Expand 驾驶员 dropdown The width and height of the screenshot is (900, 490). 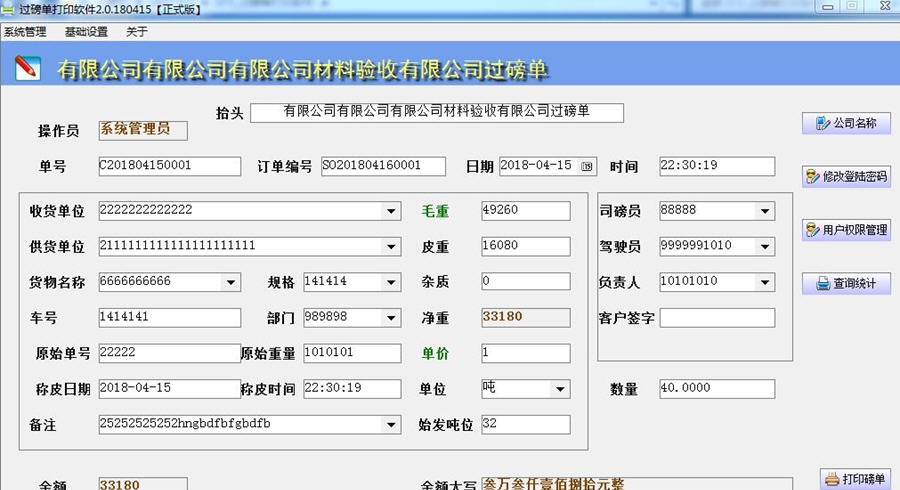click(765, 247)
